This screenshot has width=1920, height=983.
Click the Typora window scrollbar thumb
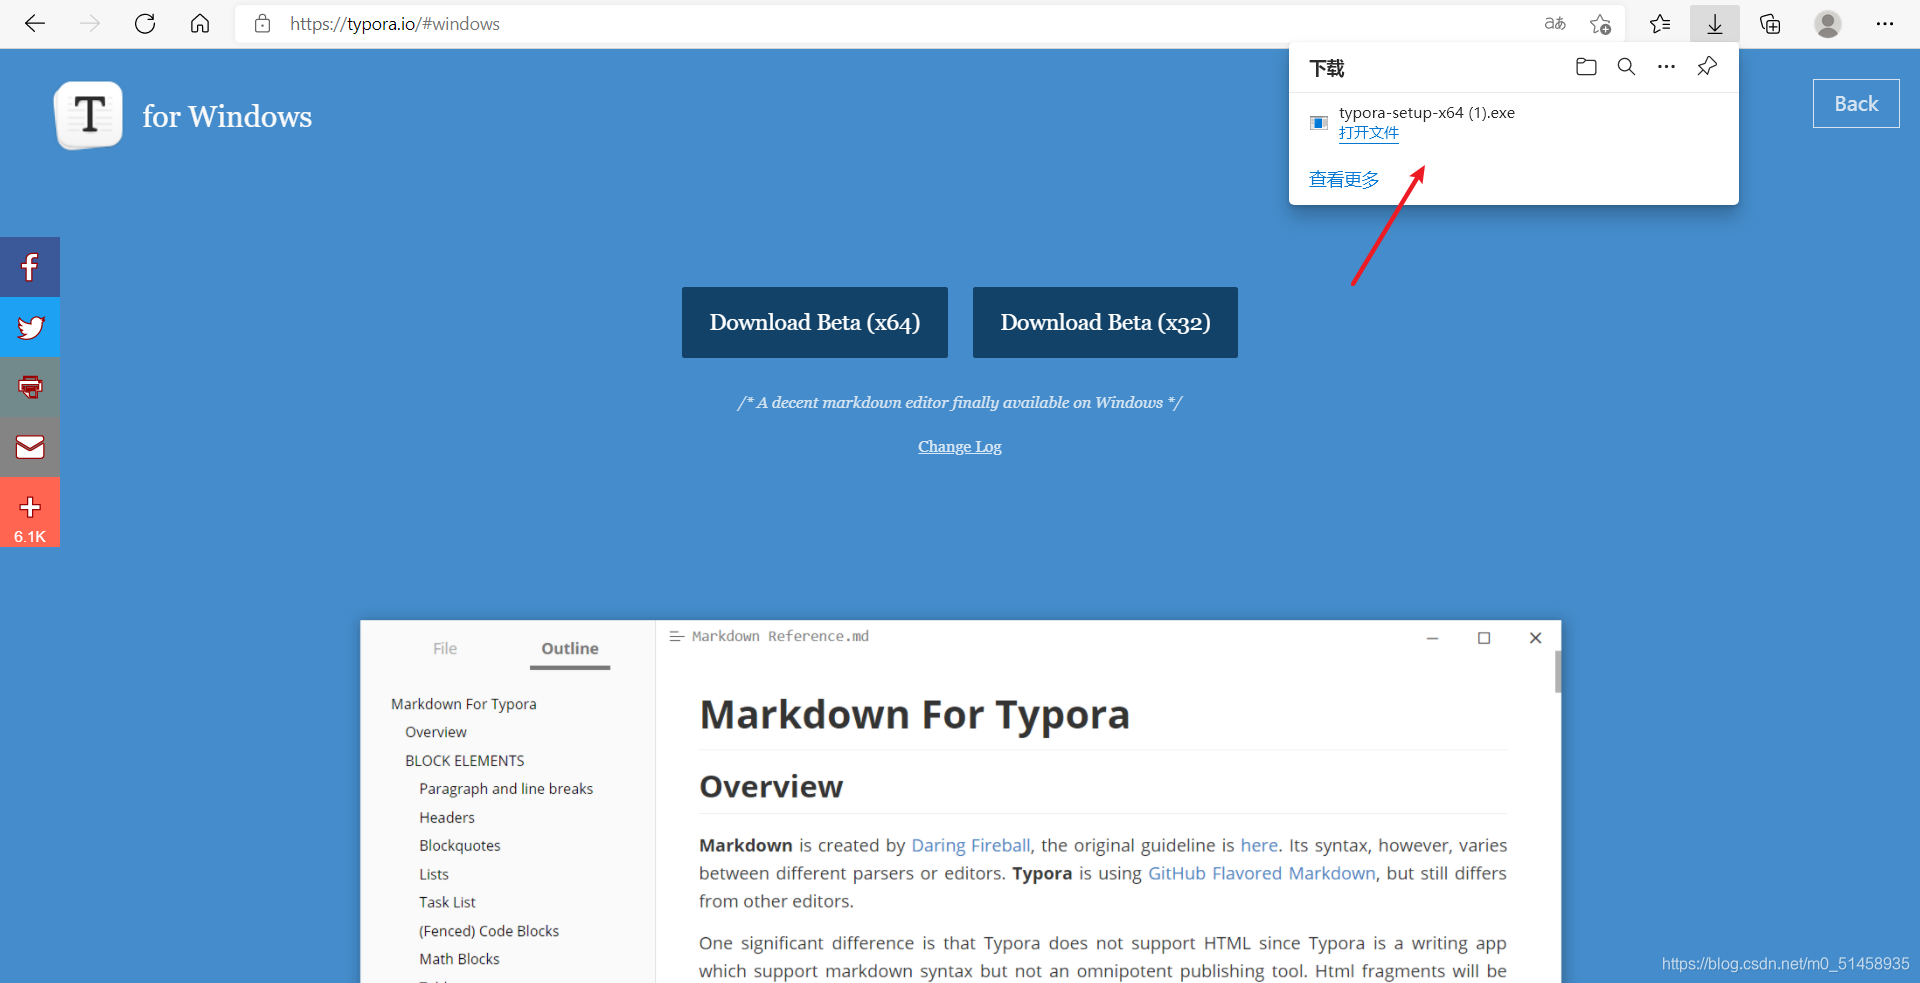1557,671
